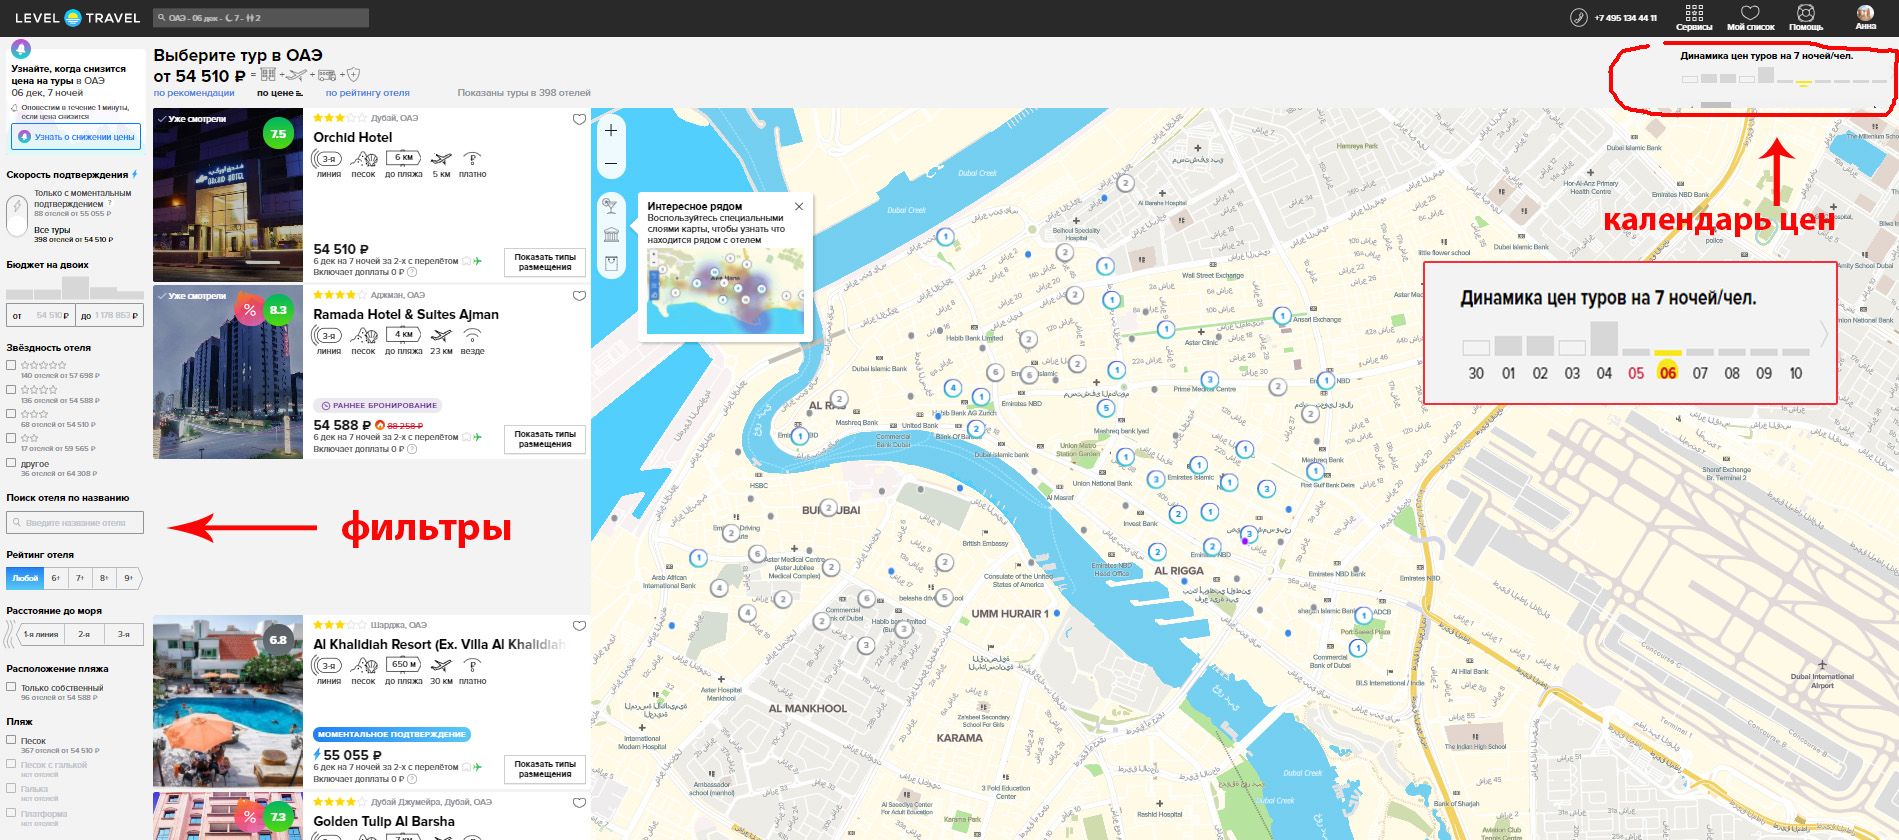Select 1-я линия sea distance option
Image resolution: width=1899 pixels, height=840 pixels.
click(x=40, y=634)
